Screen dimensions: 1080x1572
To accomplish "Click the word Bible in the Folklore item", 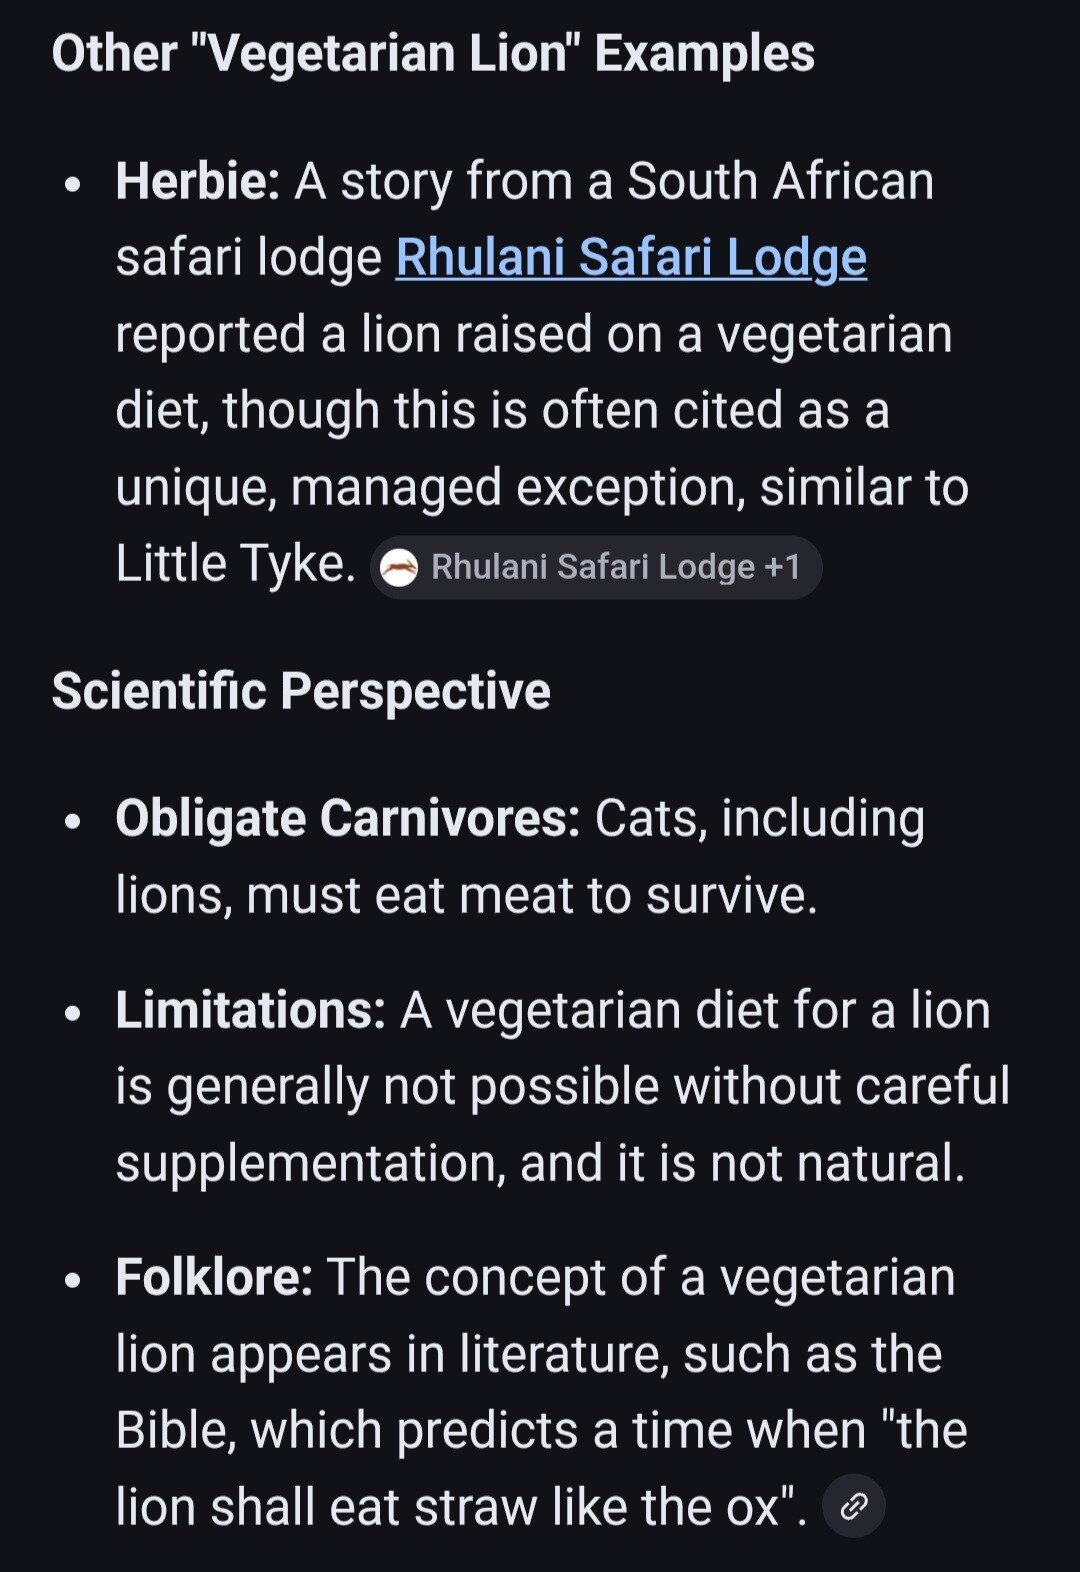I will point(175,1430).
